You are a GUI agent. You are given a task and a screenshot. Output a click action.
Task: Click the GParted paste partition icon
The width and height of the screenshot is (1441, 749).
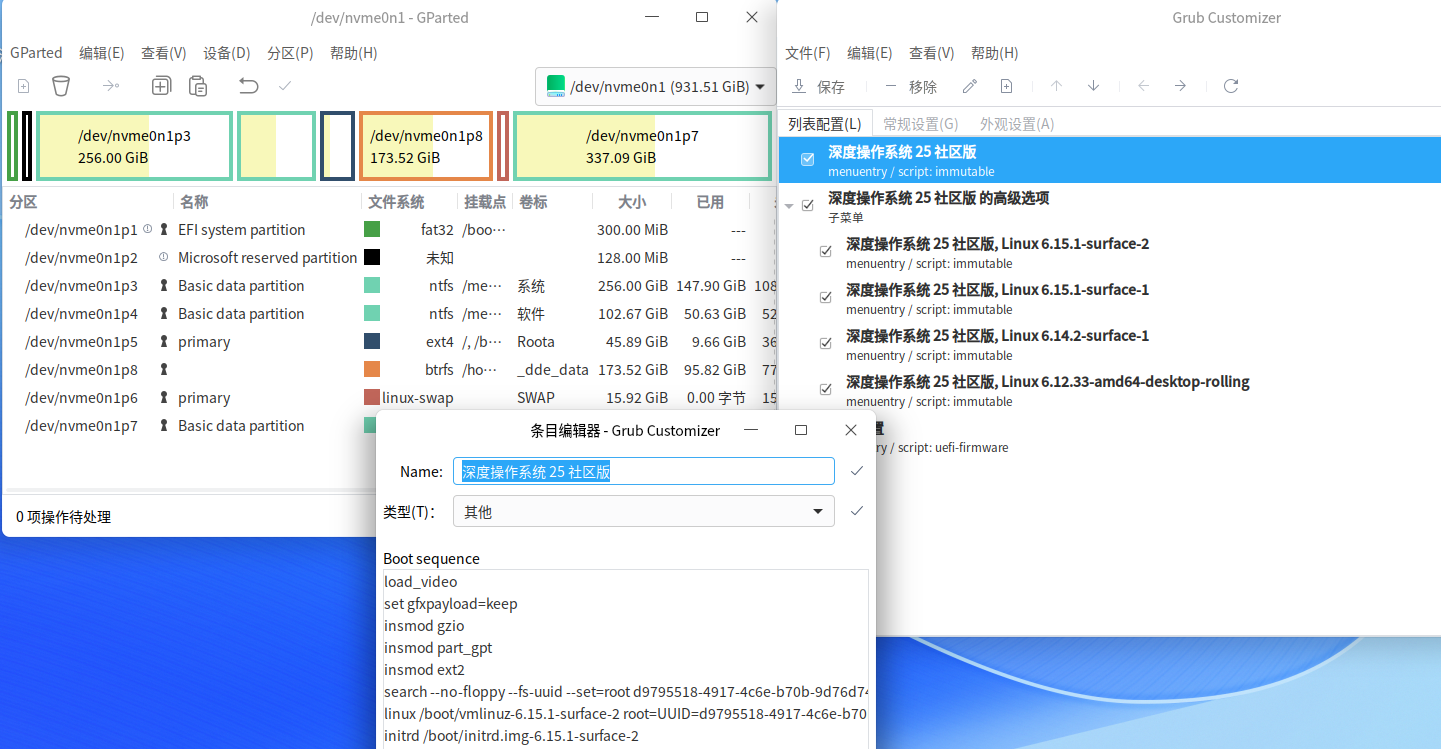click(198, 86)
